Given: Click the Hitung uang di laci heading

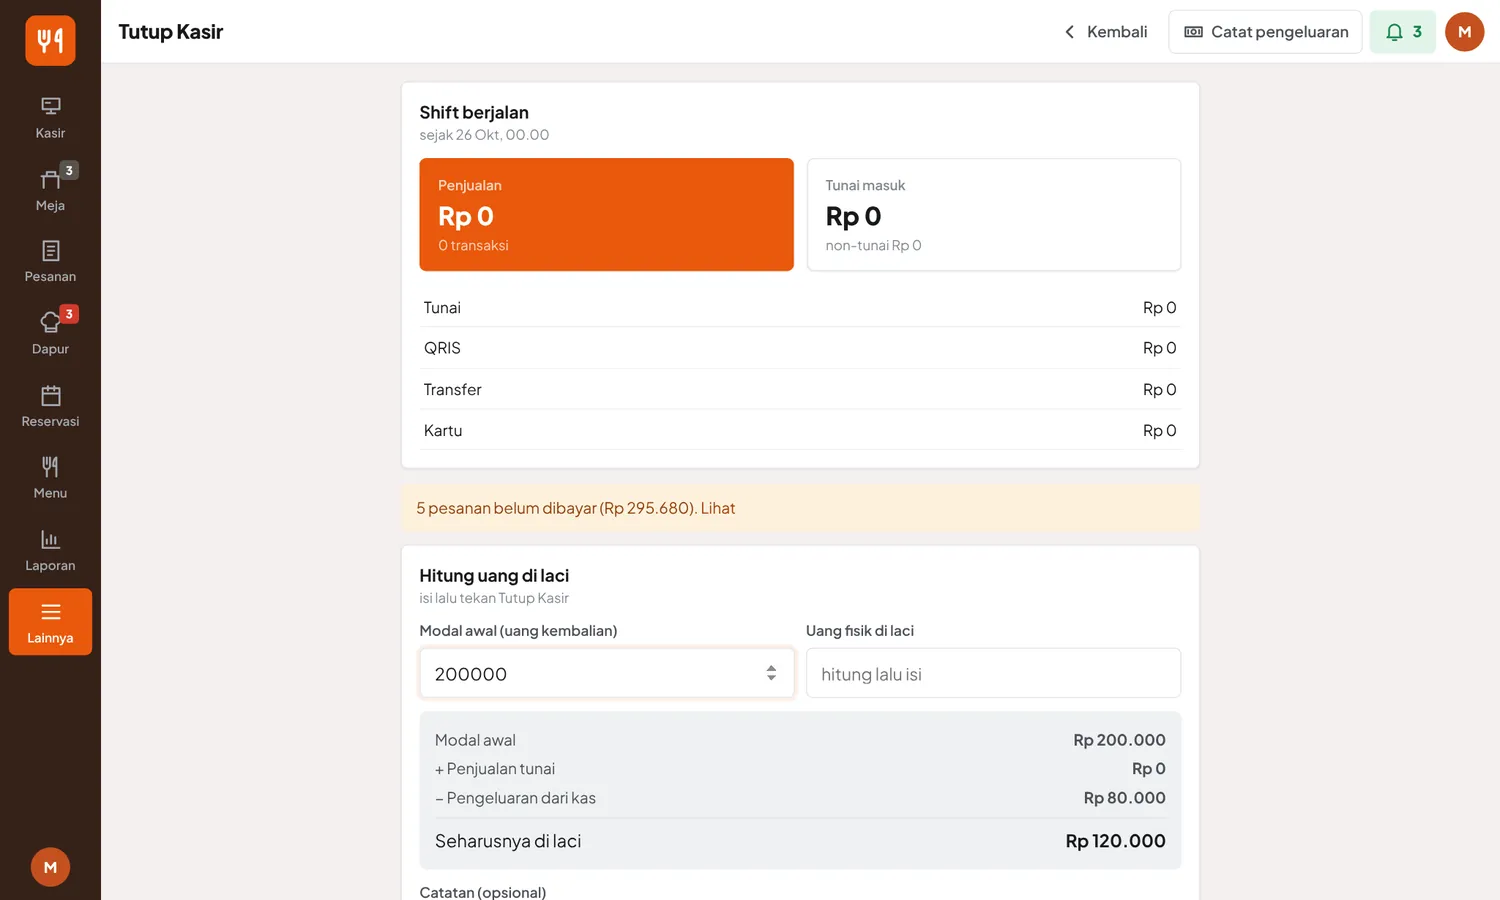Looking at the screenshot, I should 494,575.
